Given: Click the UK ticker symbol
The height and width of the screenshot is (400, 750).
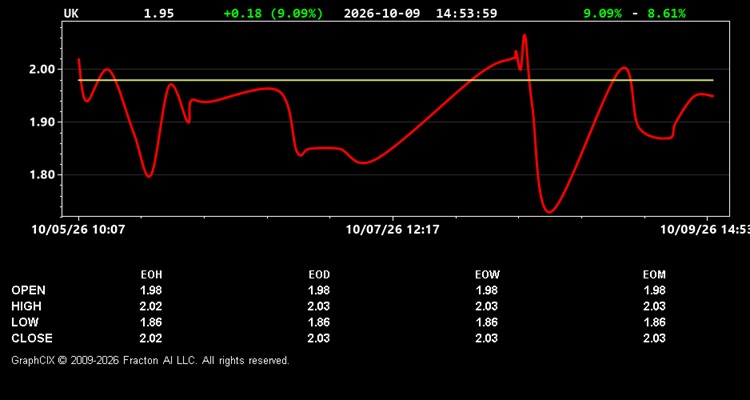Looking at the screenshot, I should coord(71,13).
